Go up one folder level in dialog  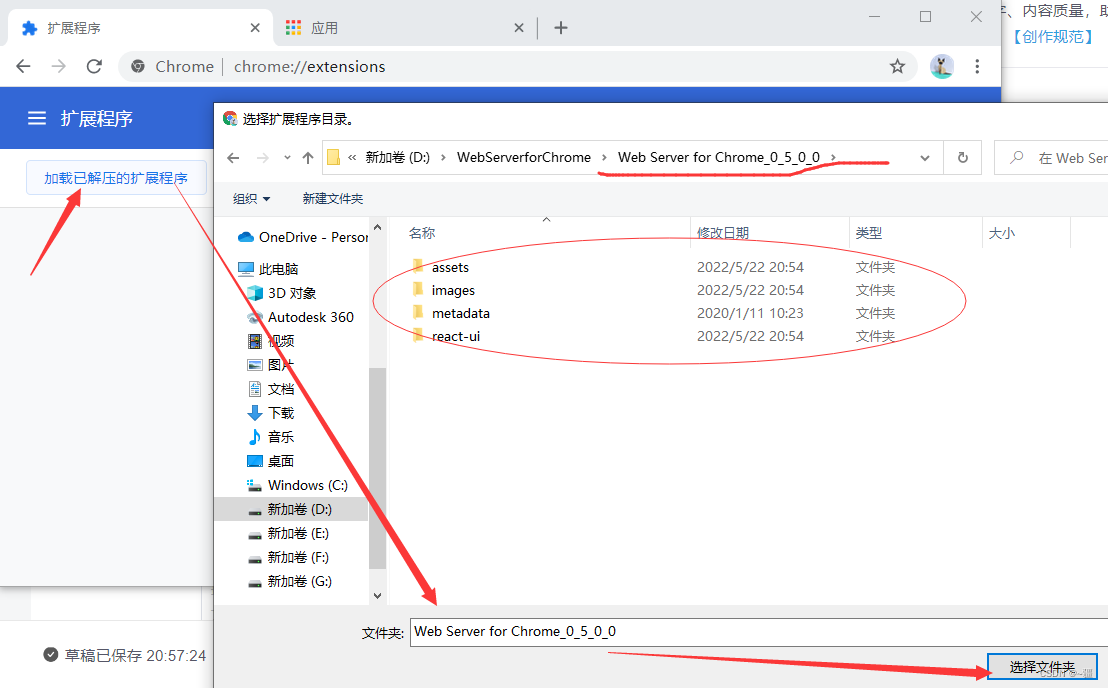tap(307, 158)
